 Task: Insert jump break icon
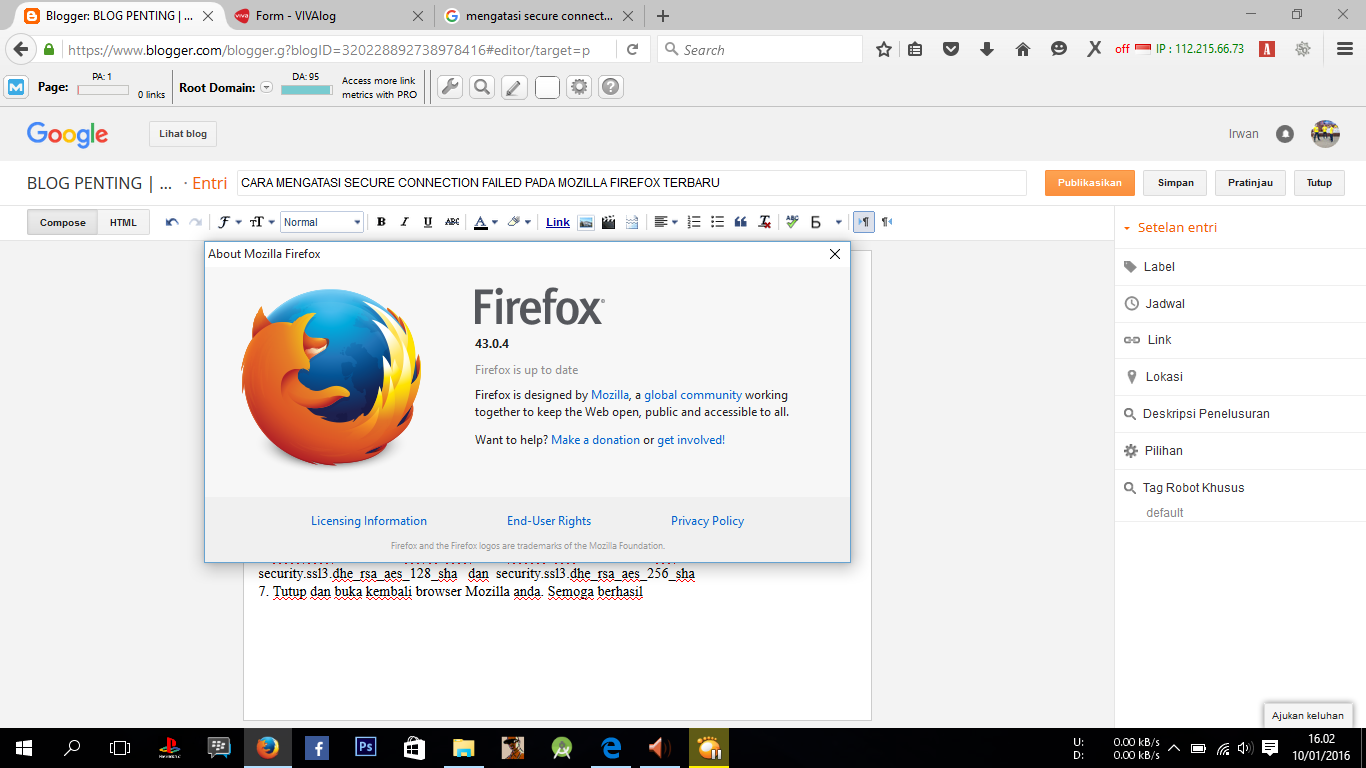coord(632,222)
